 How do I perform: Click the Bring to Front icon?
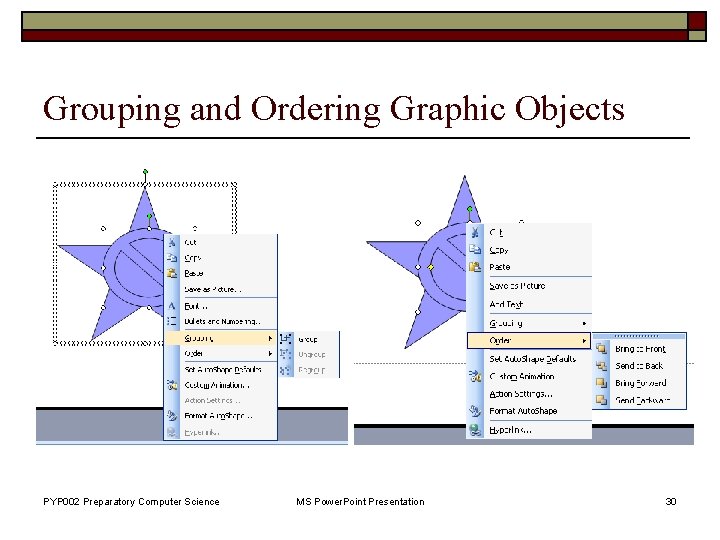[601, 349]
